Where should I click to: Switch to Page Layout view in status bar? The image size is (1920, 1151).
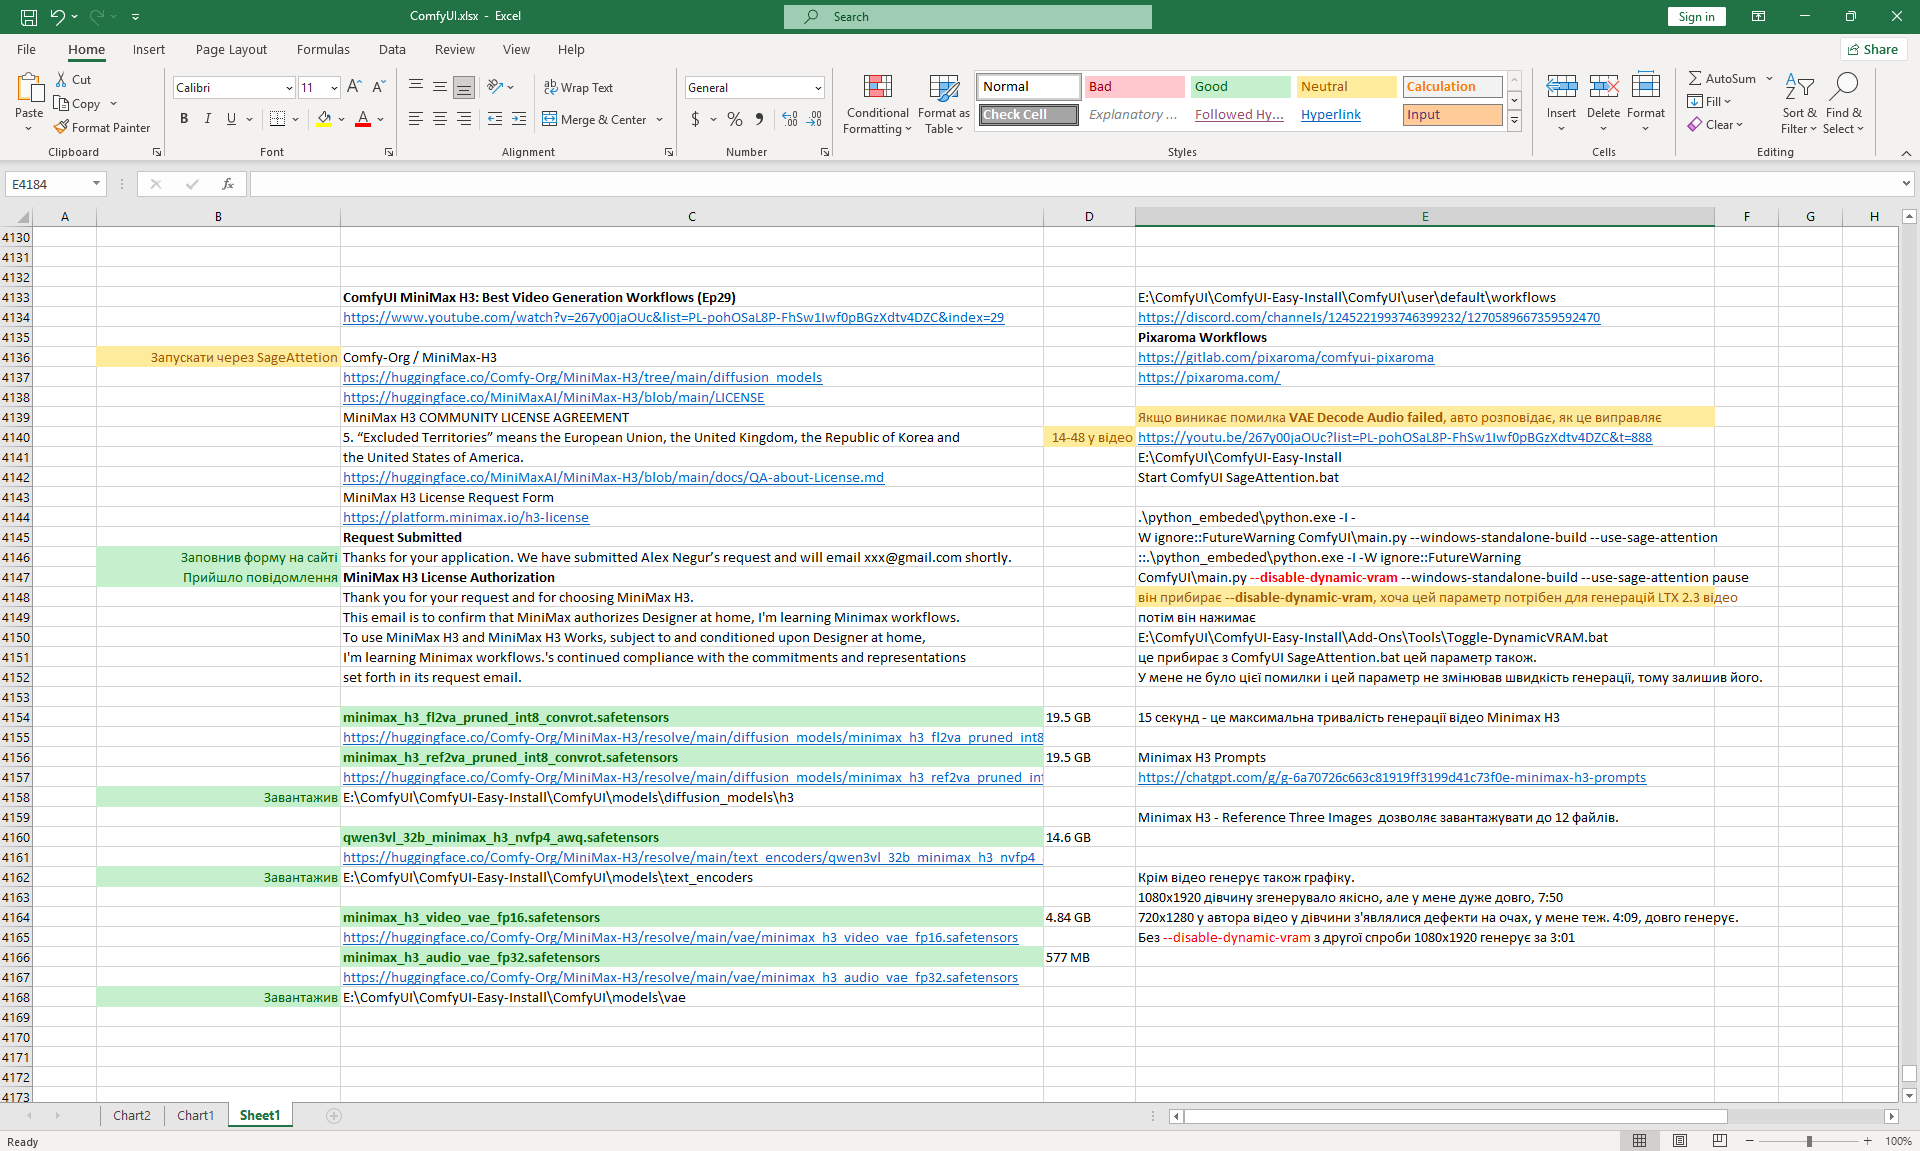click(x=1680, y=1141)
